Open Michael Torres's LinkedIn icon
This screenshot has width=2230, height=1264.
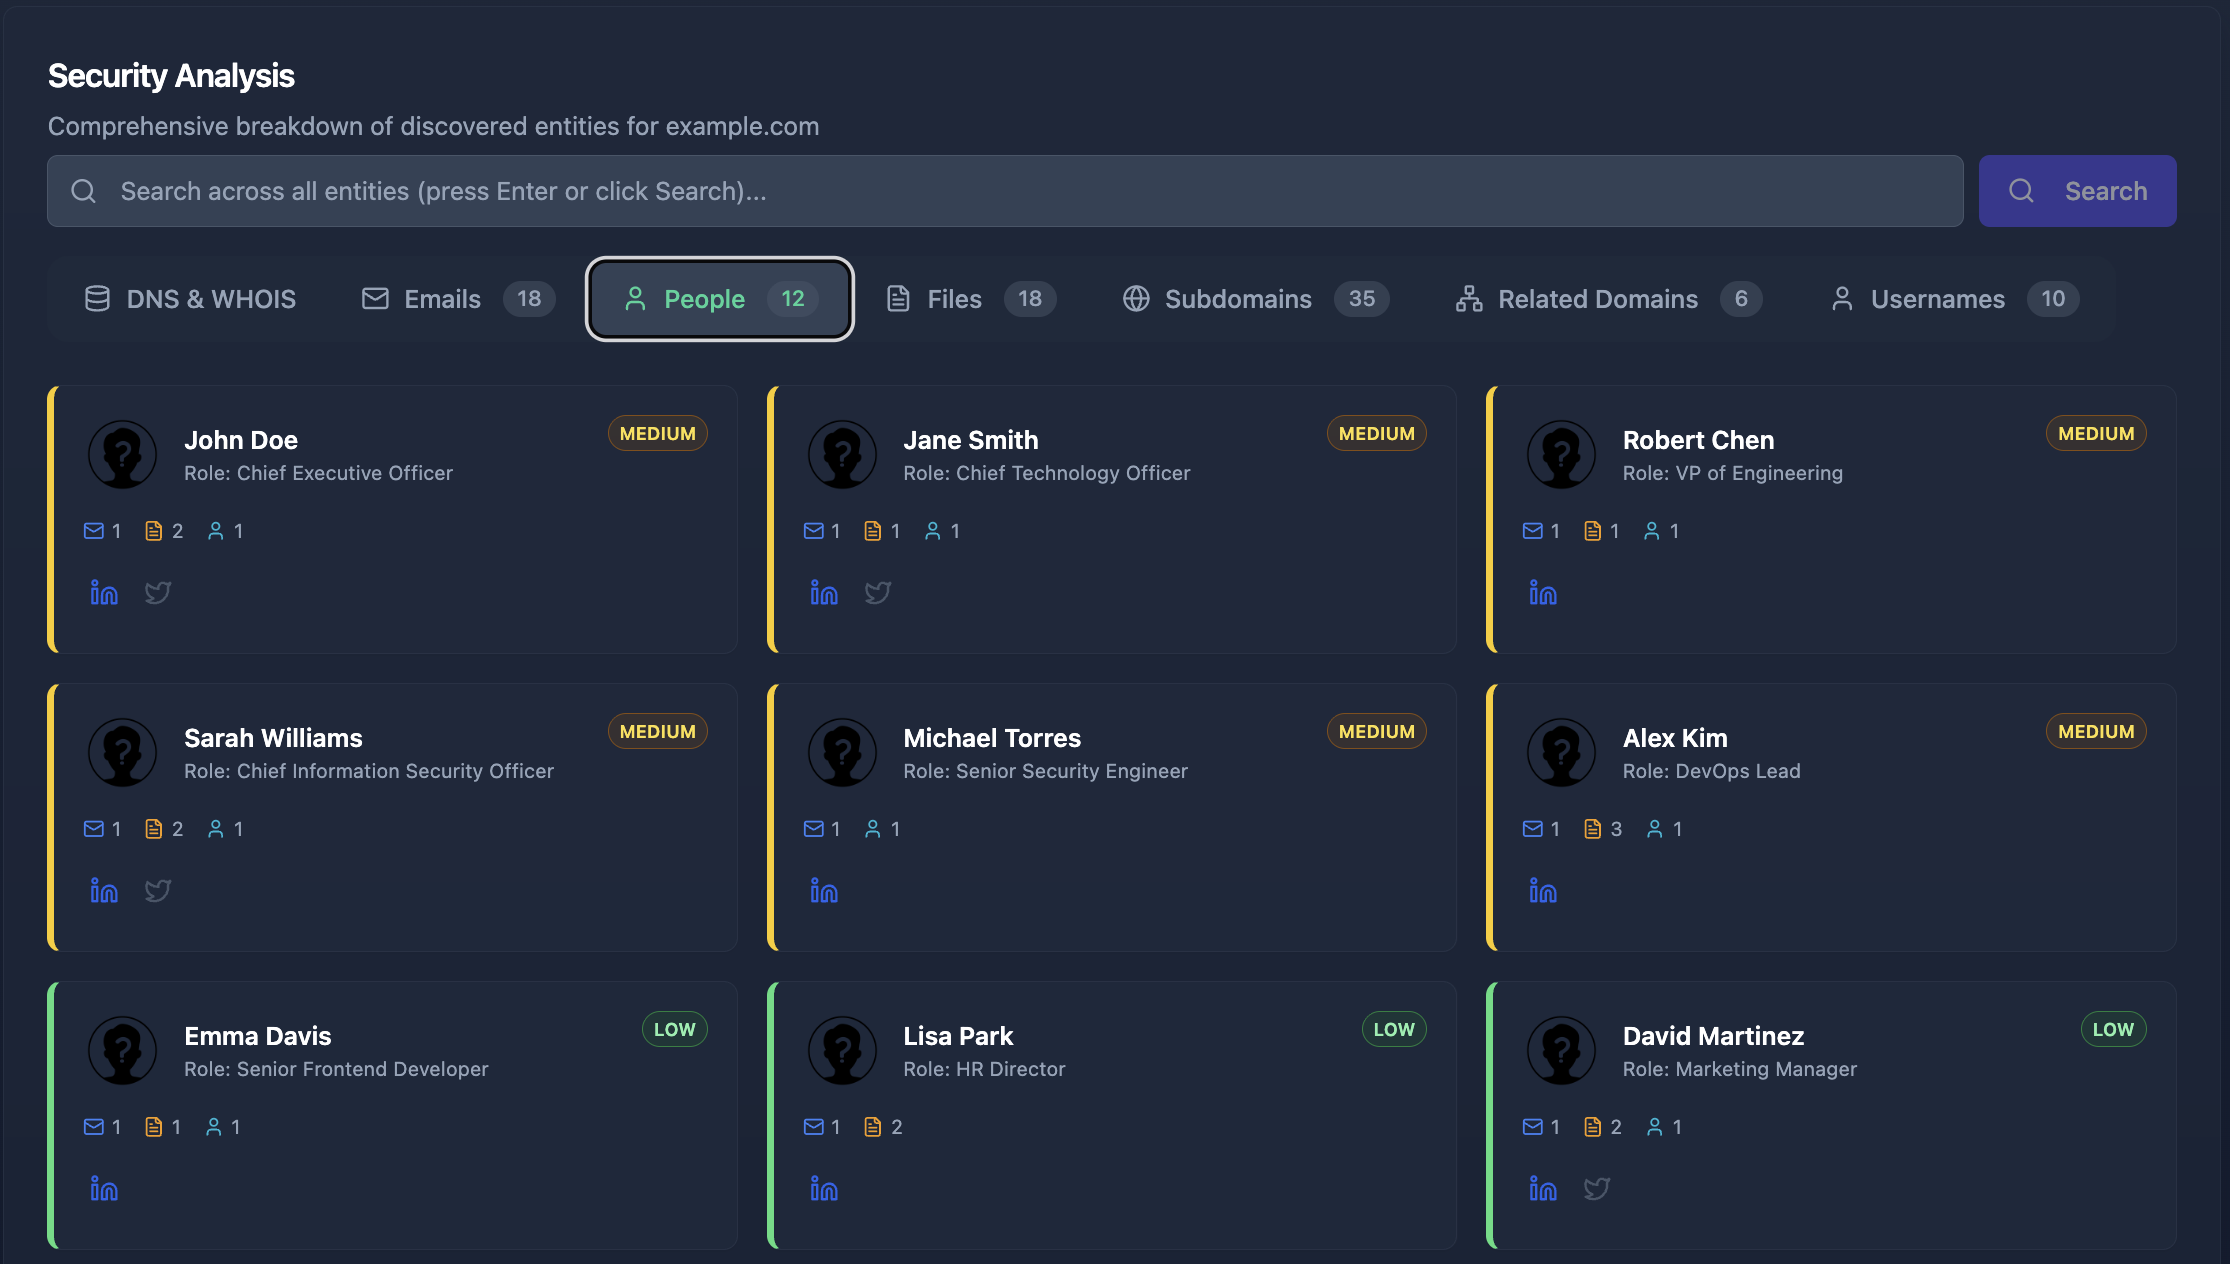[x=824, y=891]
